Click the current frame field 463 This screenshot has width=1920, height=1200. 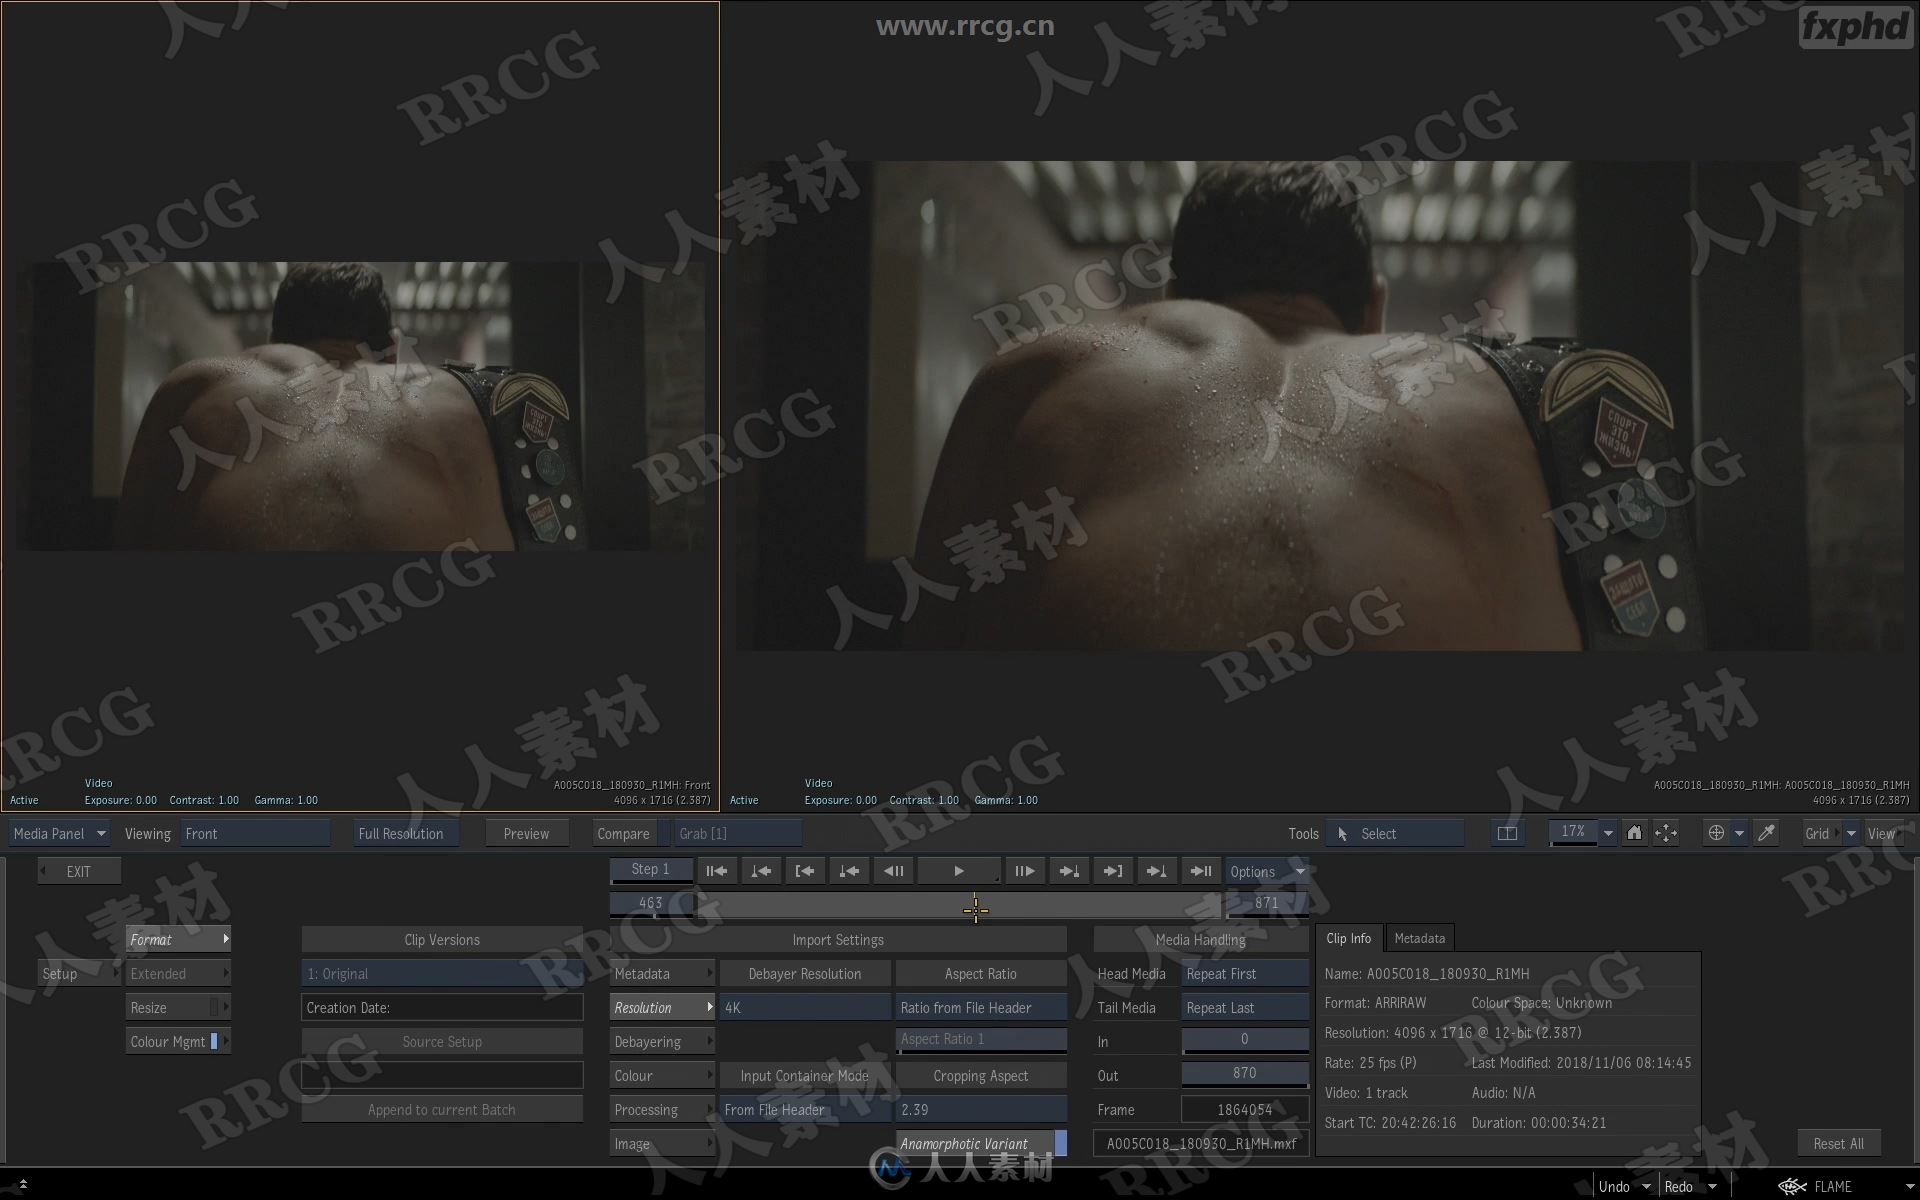point(651,903)
